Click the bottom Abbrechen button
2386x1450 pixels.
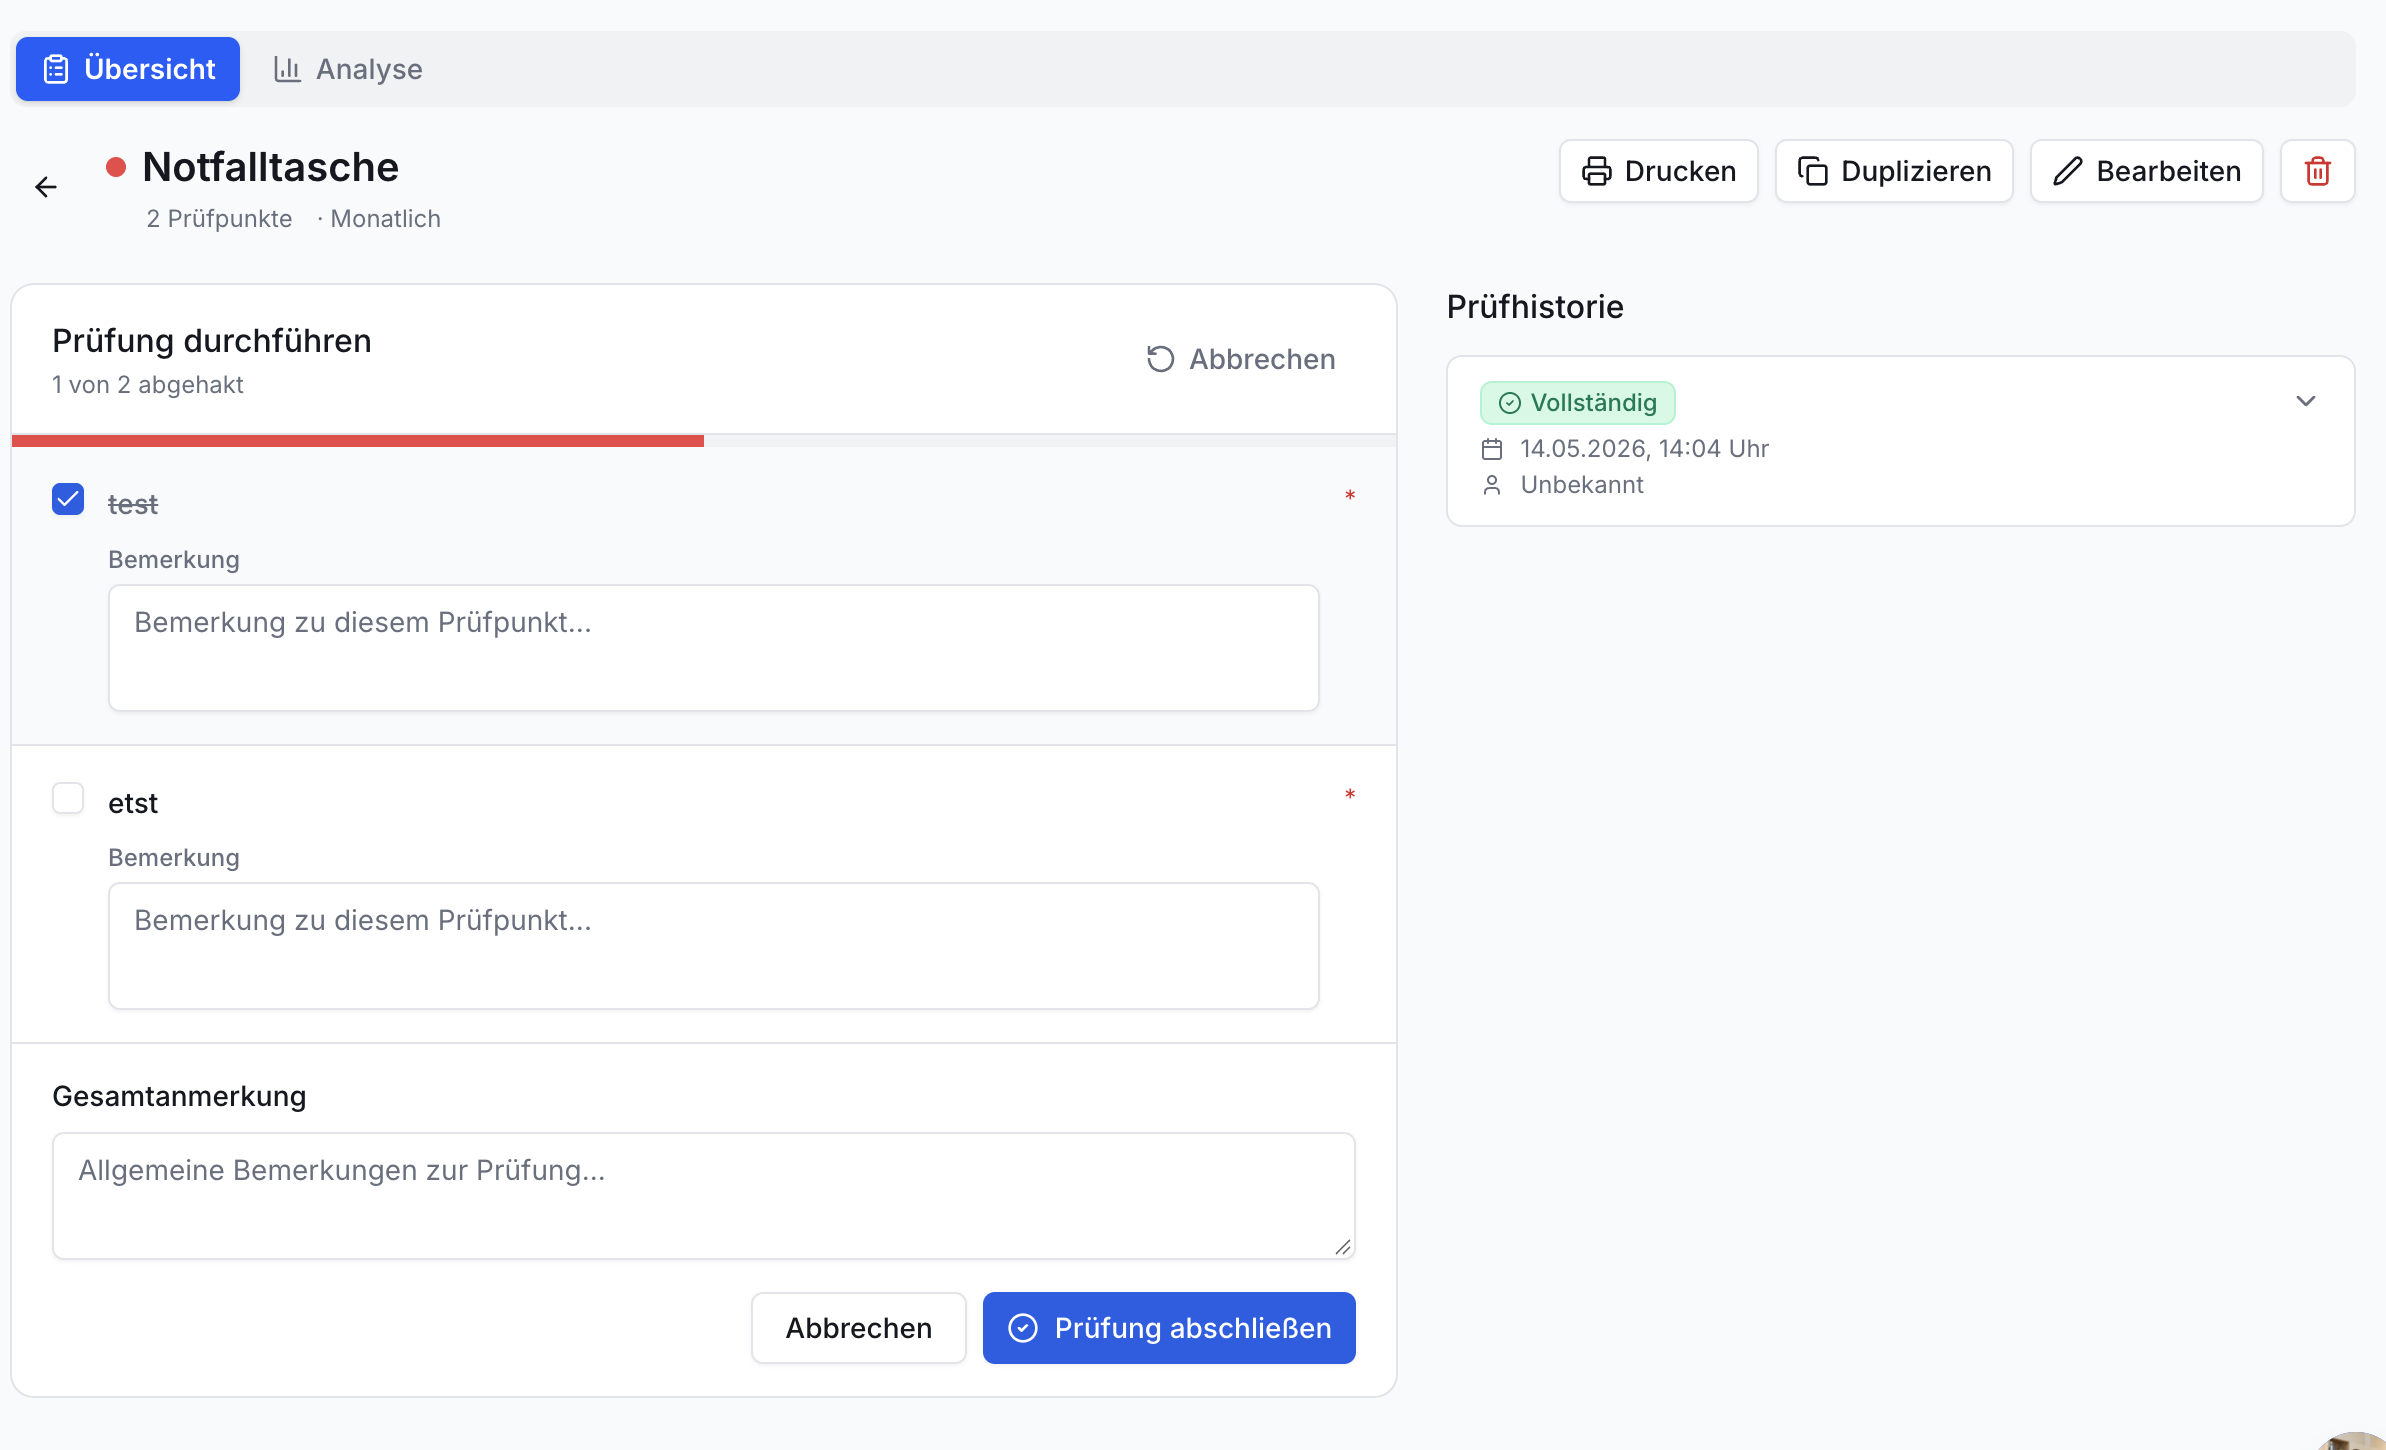pyautogui.click(x=859, y=1327)
